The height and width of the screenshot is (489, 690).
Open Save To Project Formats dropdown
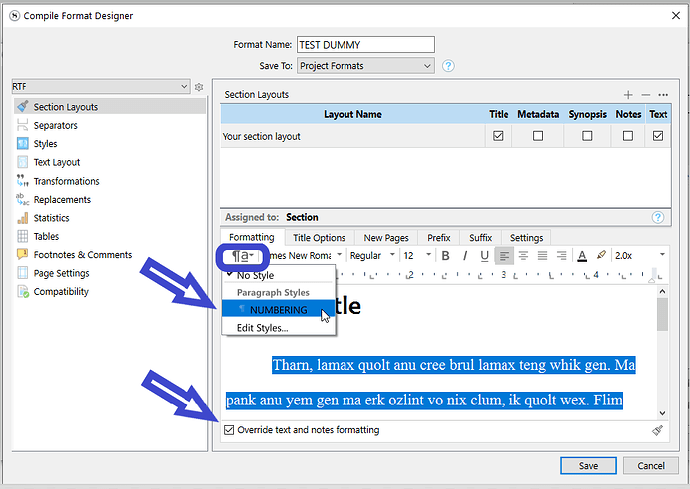point(366,66)
